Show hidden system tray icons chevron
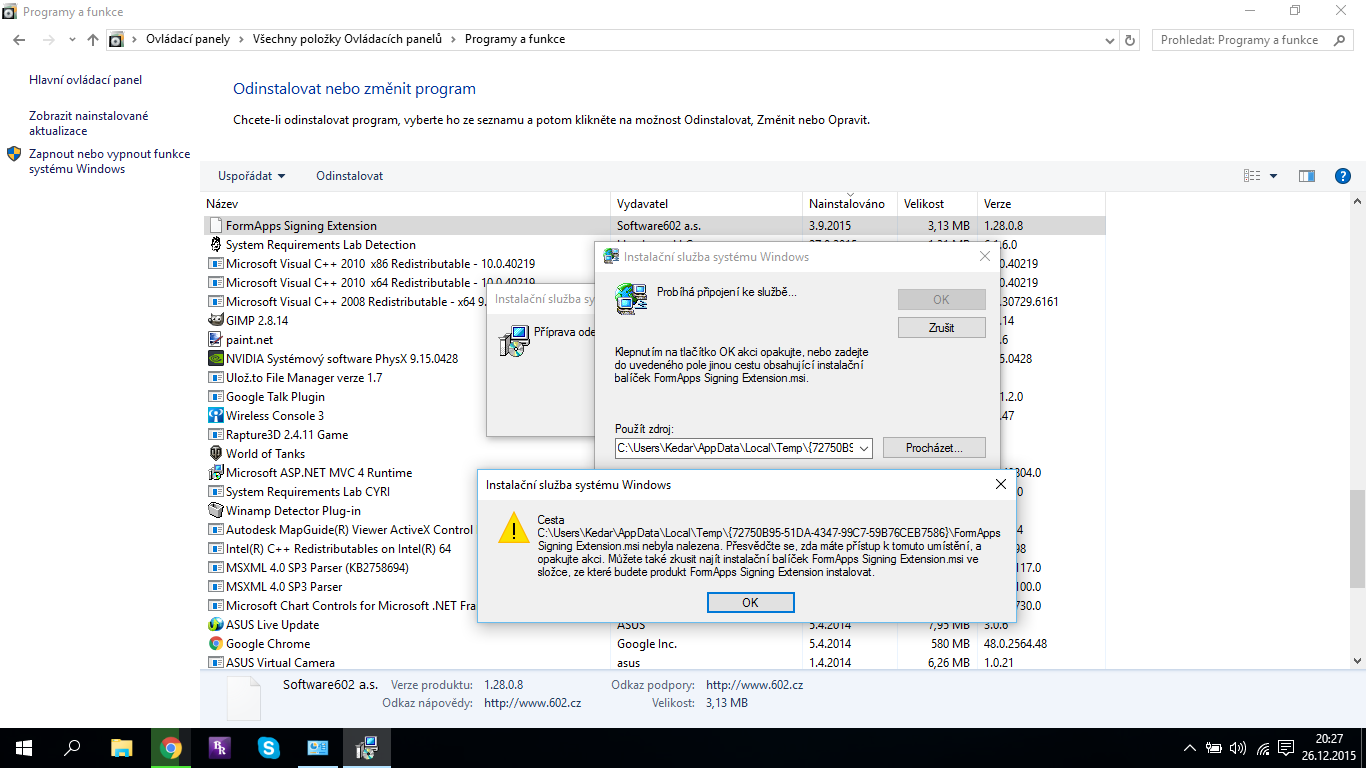Image resolution: width=1366 pixels, height=768 pixels. tap(1190, 748)
